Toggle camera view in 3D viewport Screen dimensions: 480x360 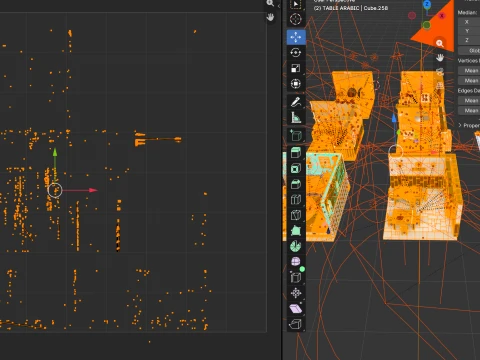tap(440, 72)
